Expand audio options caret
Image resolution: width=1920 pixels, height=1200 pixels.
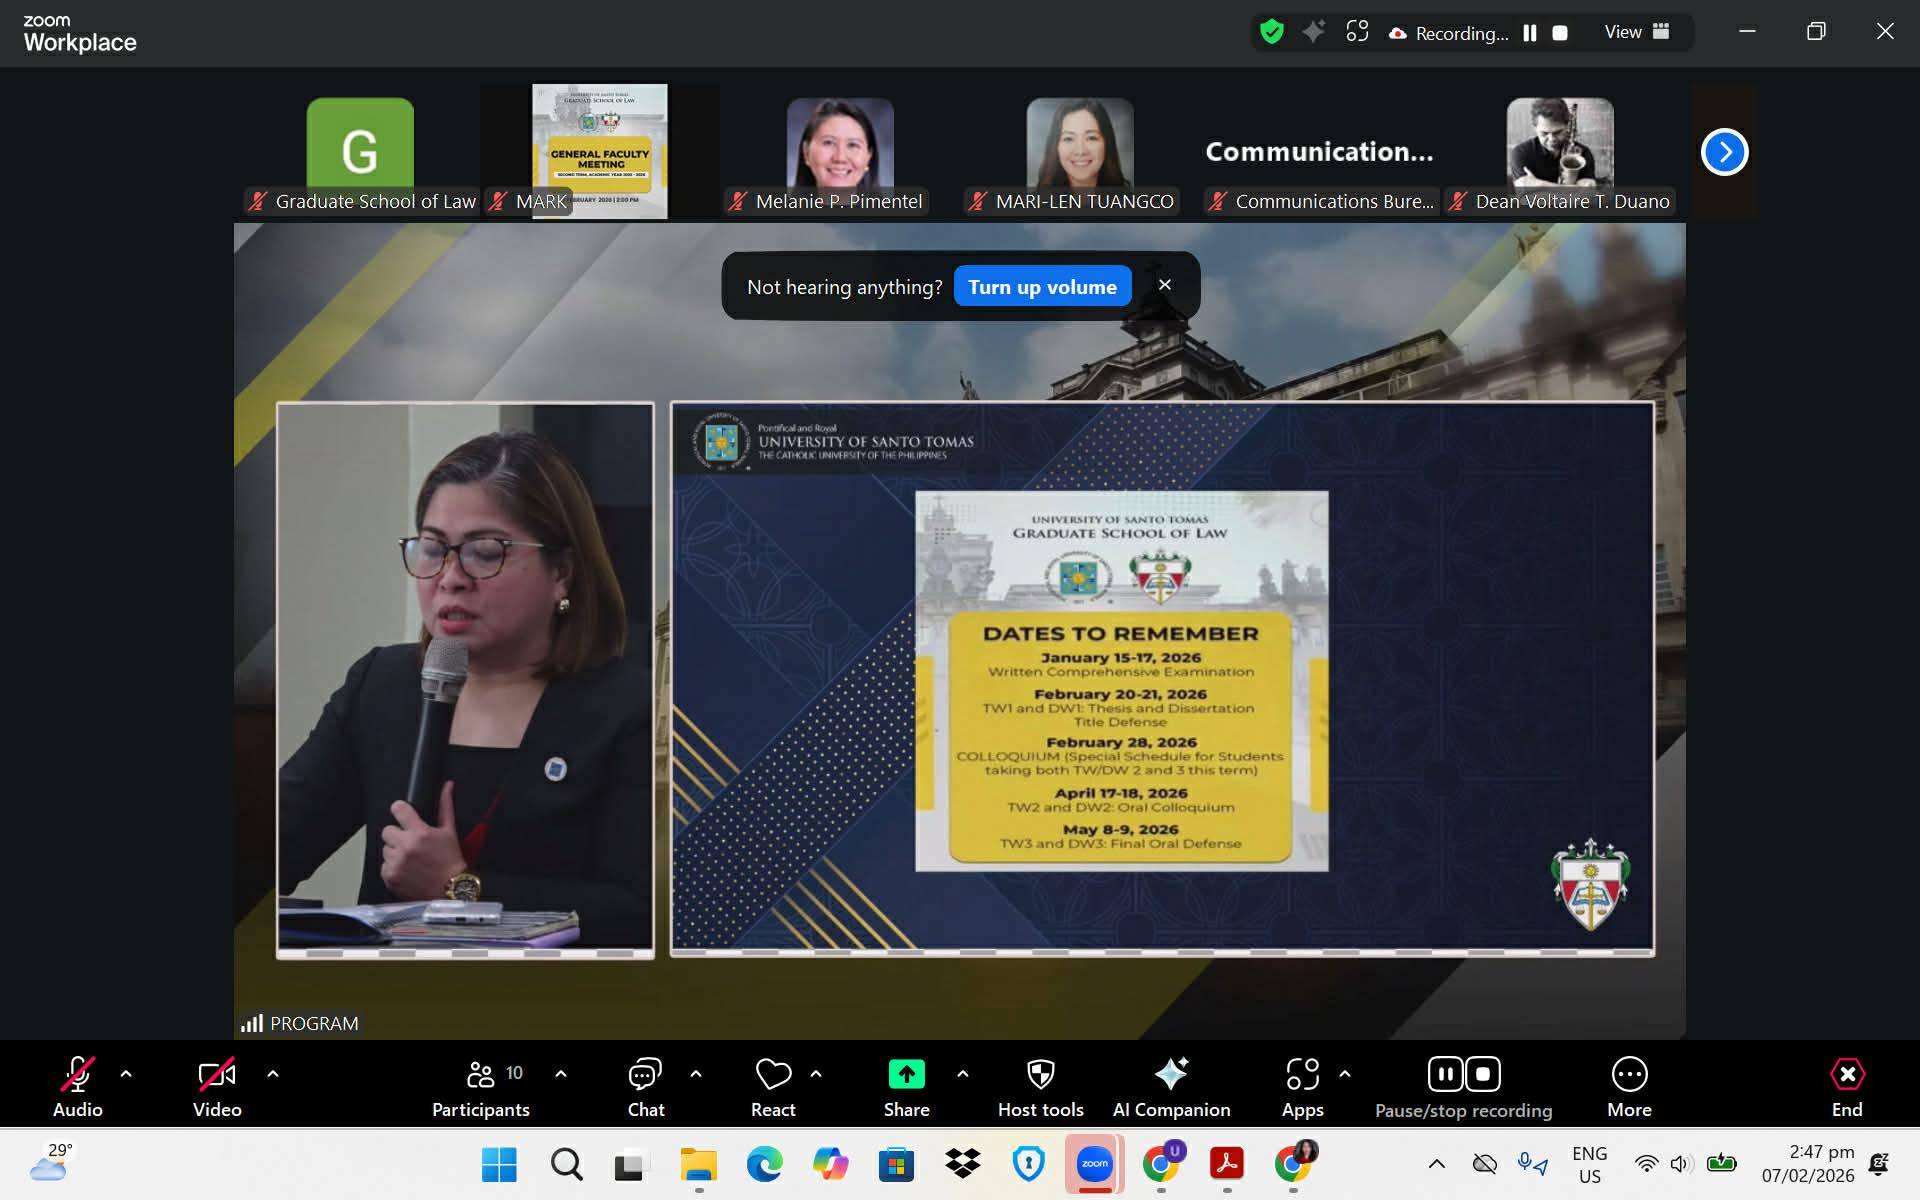pos(126,1074)
